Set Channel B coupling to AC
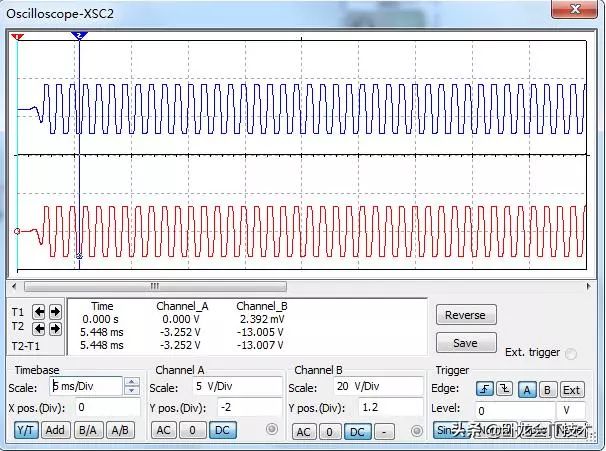Viewport: 606px width, 451px height. click(x=303, y=432)
